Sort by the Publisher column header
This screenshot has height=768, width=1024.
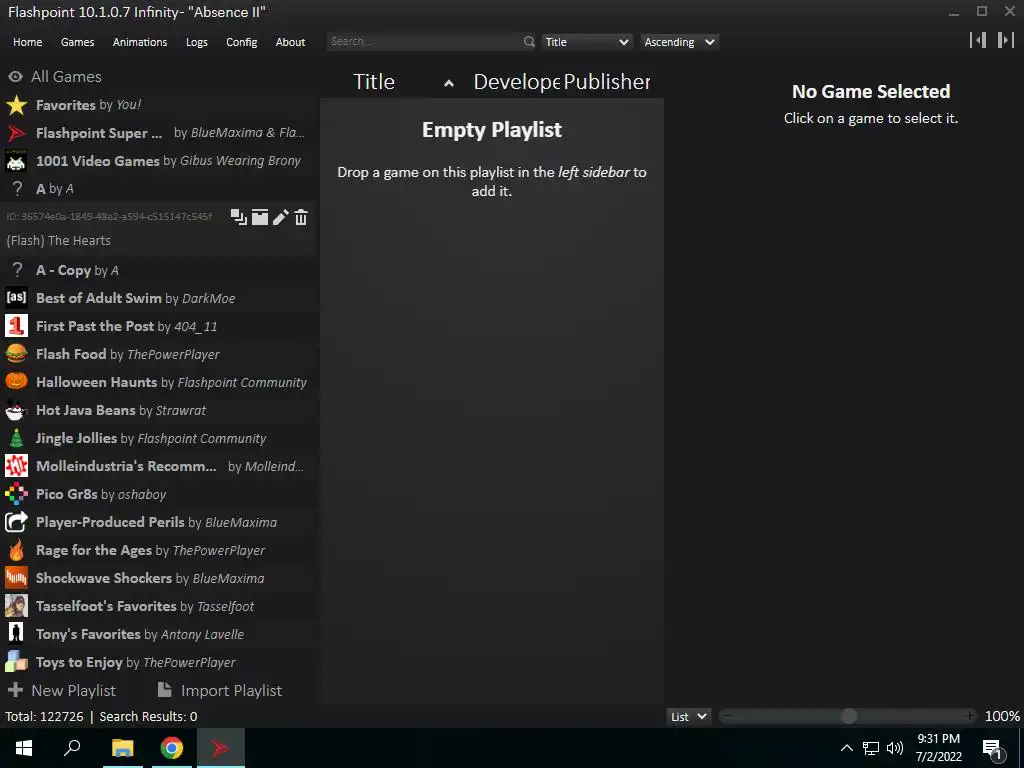pos(607,82)
